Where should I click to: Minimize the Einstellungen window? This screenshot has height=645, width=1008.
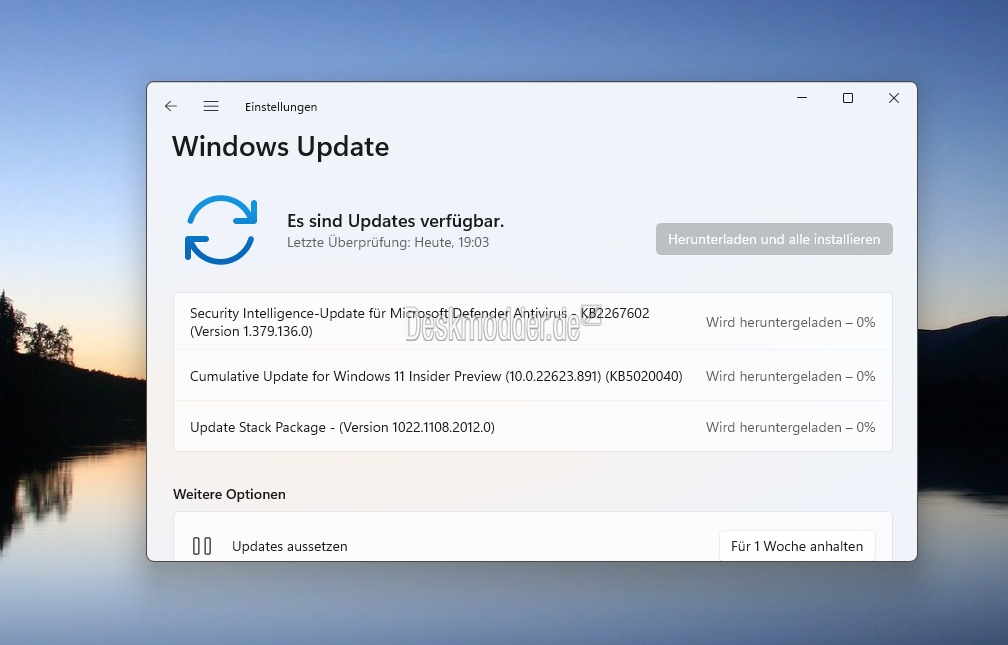(x=802, y=98)
